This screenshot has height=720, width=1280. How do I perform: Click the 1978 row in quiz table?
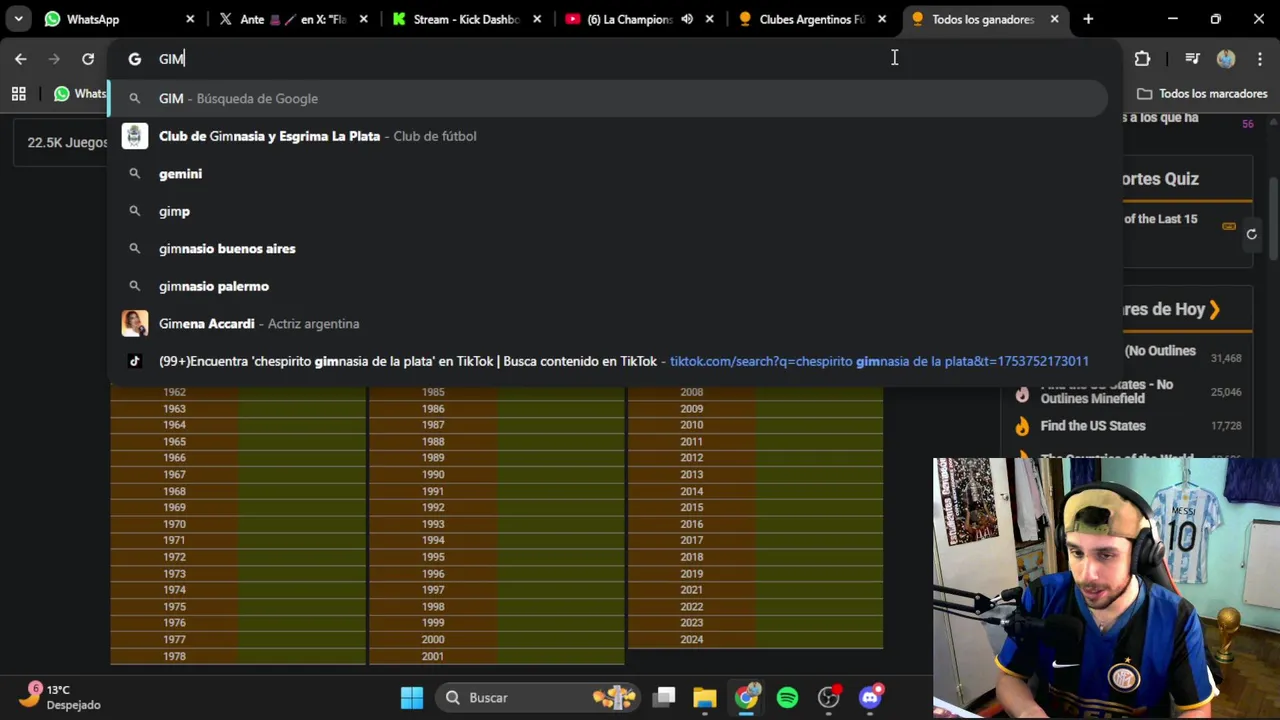(x=238, y=656)
